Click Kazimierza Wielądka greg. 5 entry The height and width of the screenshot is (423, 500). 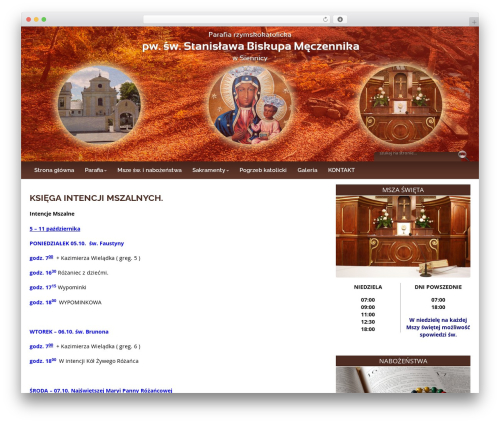[85, 258]
